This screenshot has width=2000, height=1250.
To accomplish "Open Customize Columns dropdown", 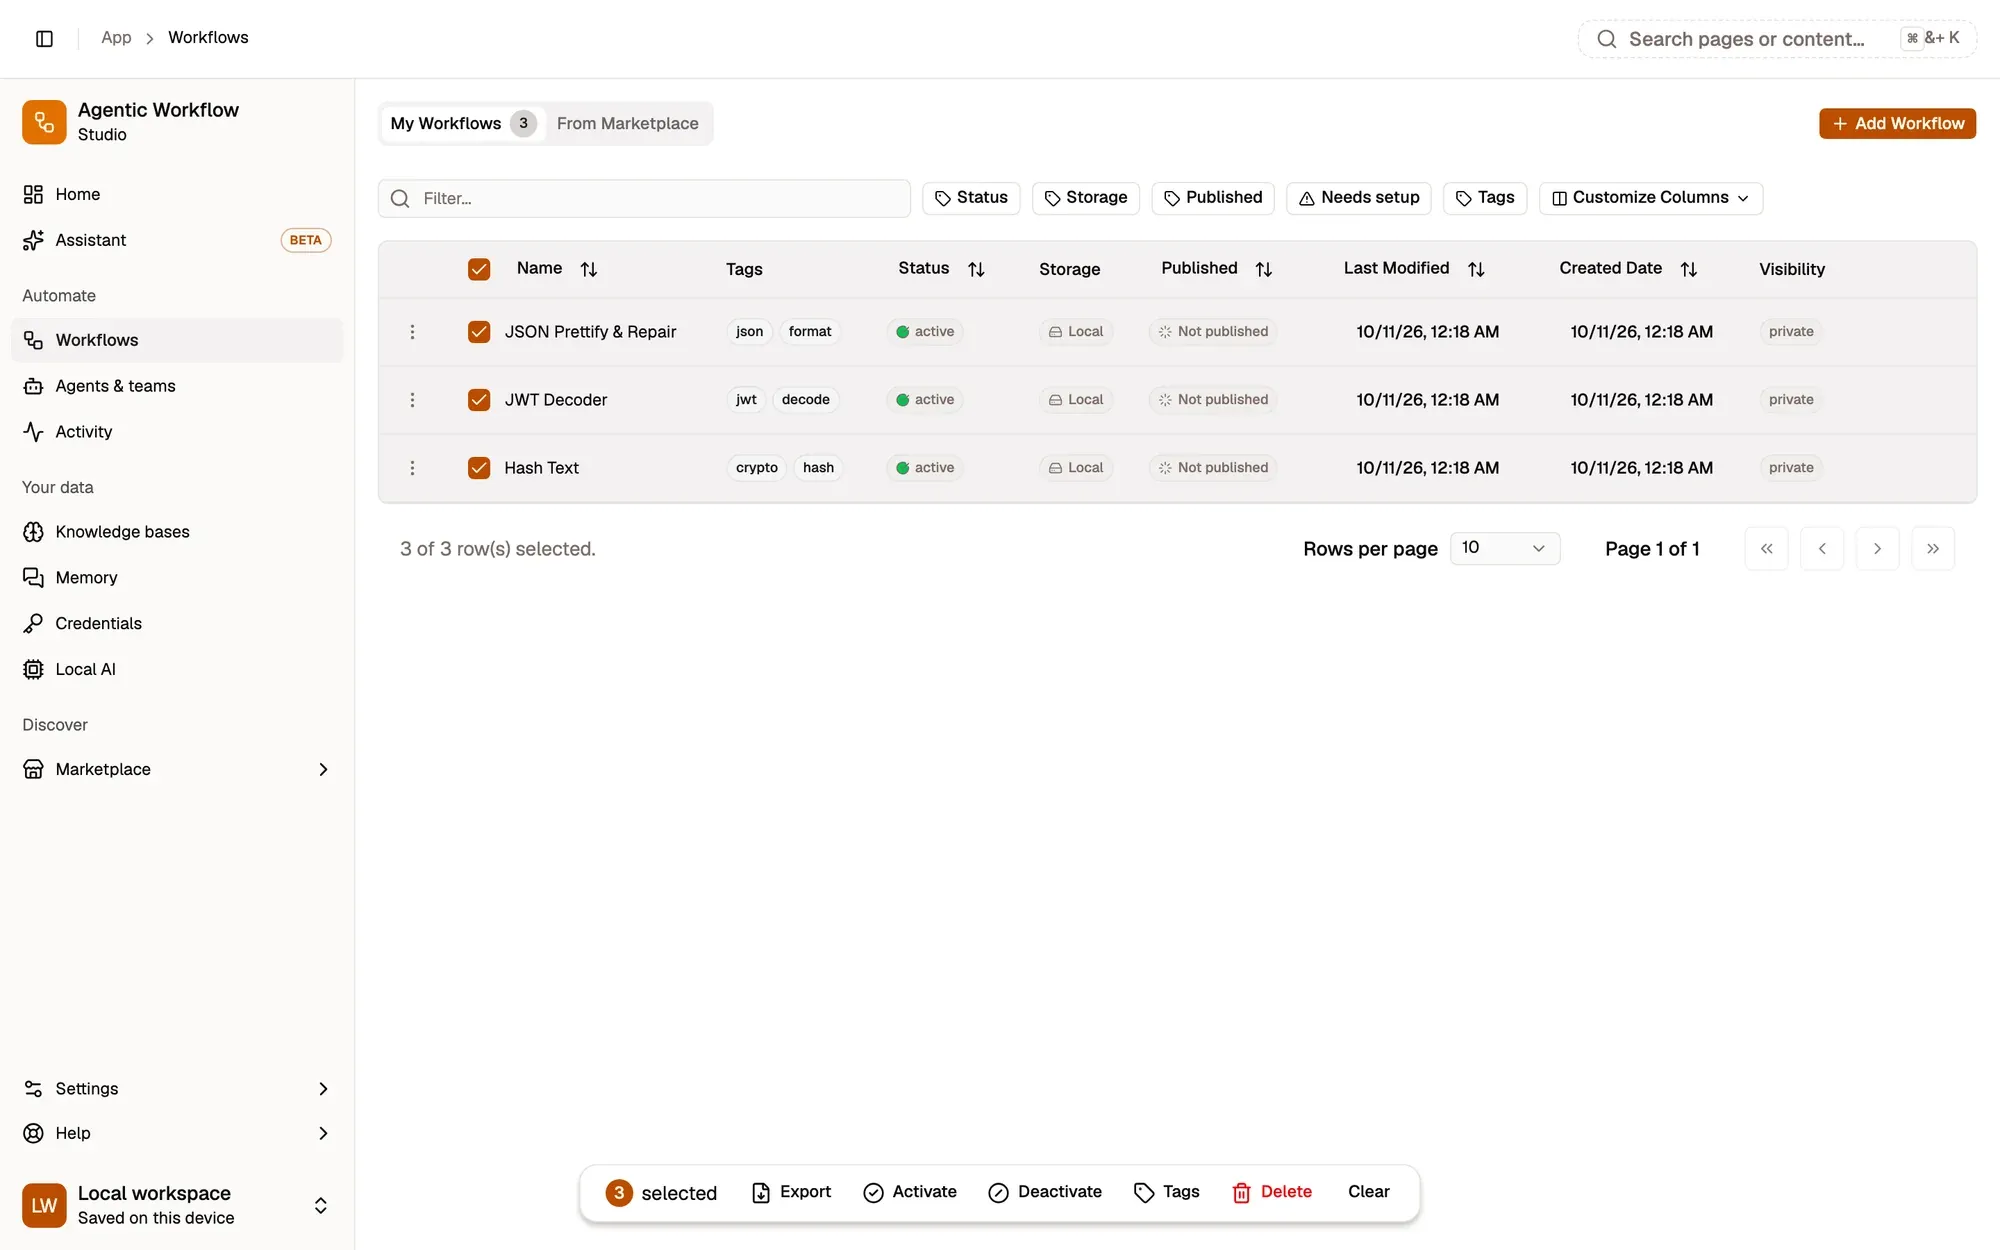I will pyautogui.click(x=1651, y=198).
